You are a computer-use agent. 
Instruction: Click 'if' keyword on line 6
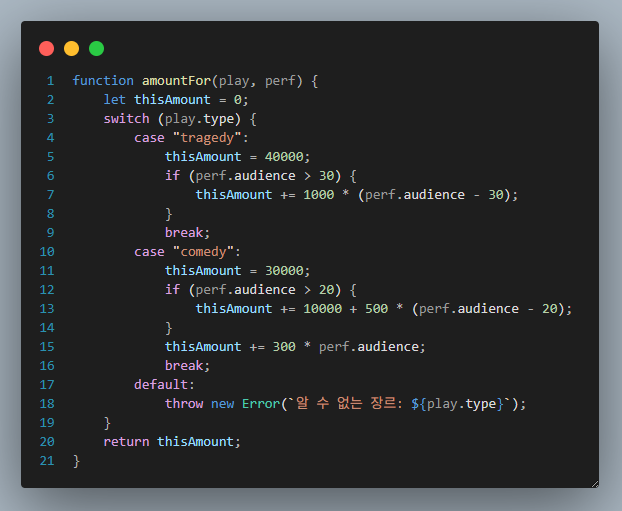coord(173,176)
